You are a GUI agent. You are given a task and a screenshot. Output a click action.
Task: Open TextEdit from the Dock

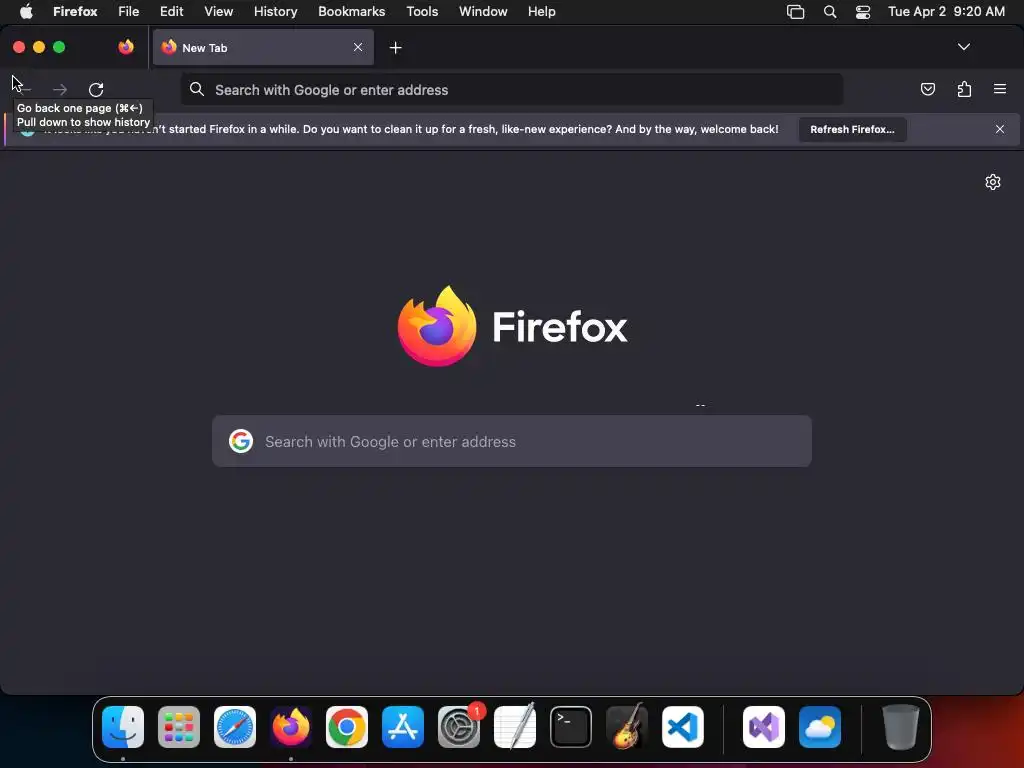point(515,727)
